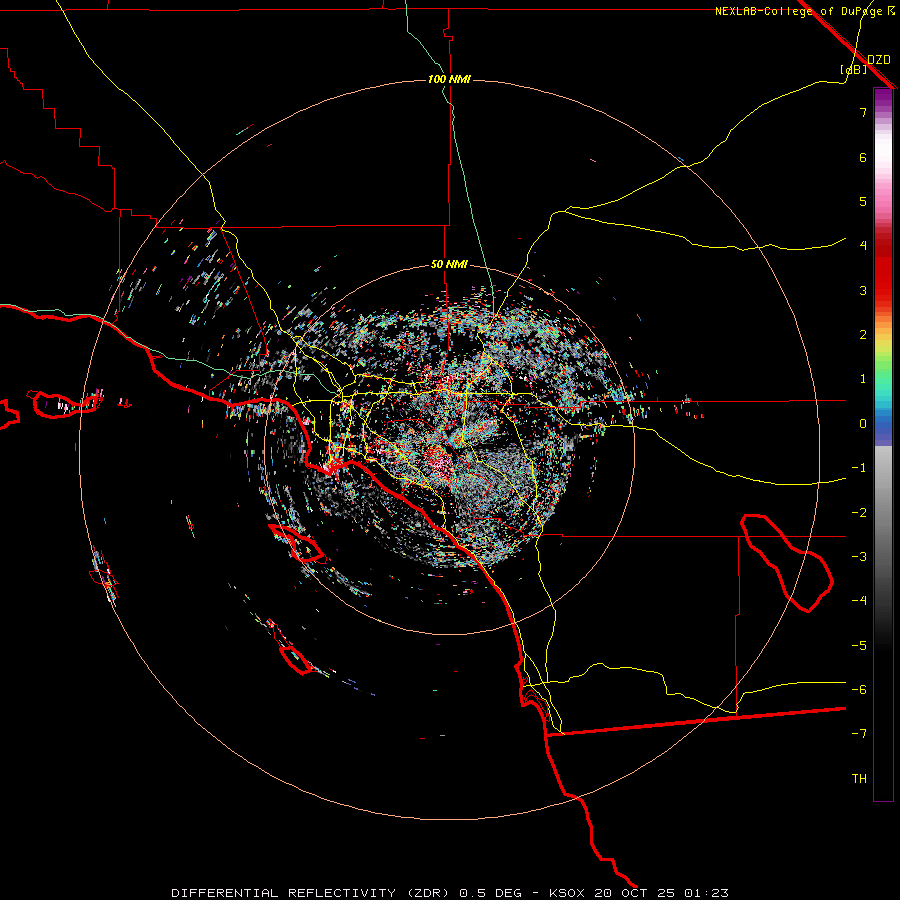Click the 5 value on color scale

coord(863,201)
